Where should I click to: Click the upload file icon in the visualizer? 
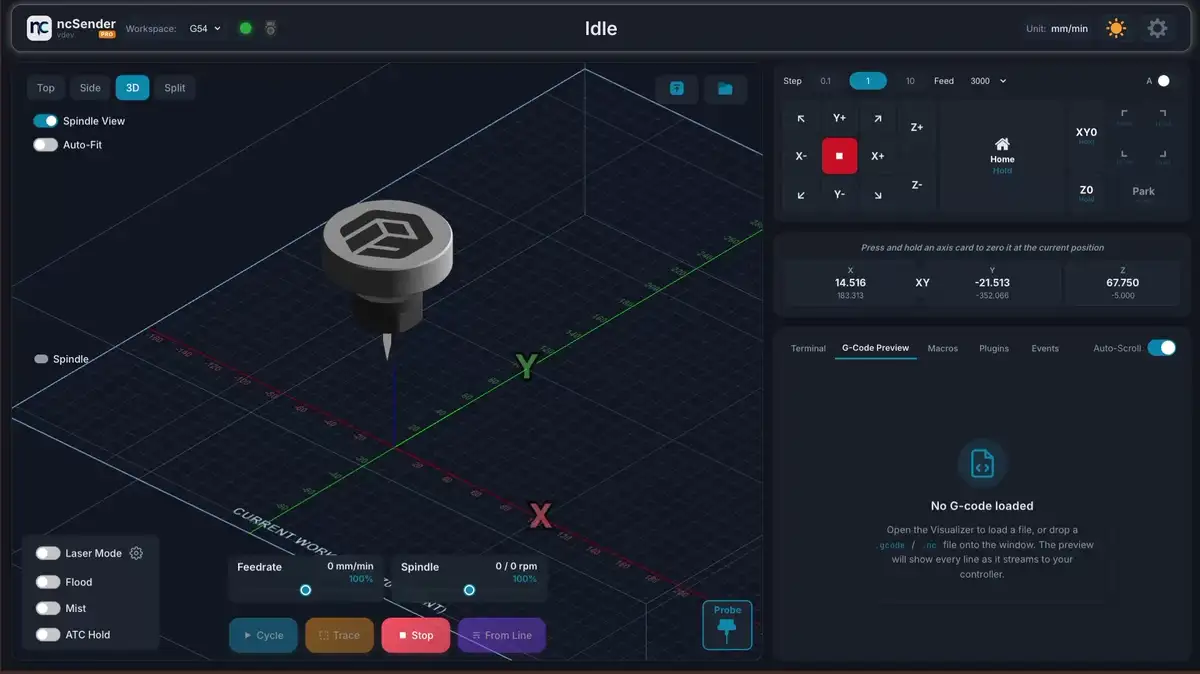(x=677, y=89)
